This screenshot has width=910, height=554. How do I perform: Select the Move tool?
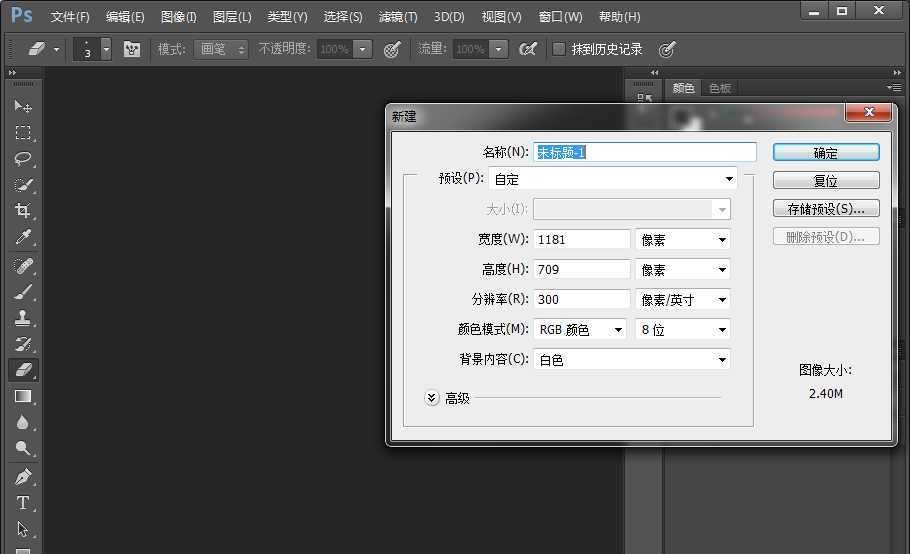pyautogui.click(x=22, y=107)
